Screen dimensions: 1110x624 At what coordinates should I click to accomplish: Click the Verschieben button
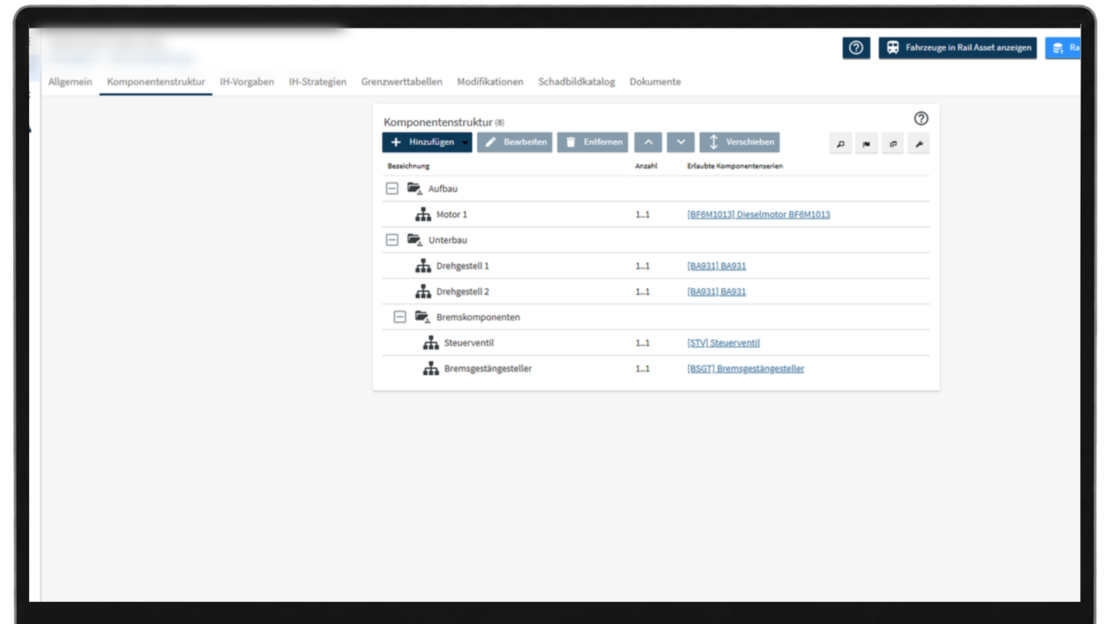739,142
